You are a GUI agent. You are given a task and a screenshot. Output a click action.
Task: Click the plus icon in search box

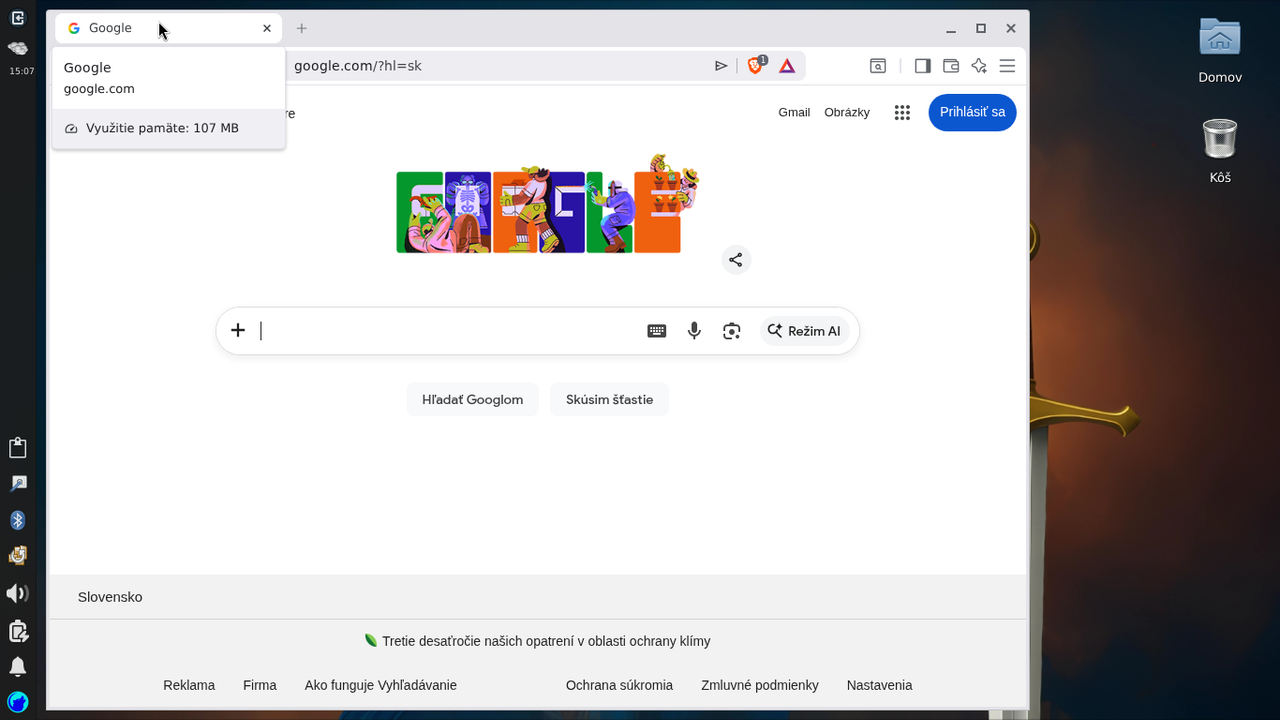[238, 330]
